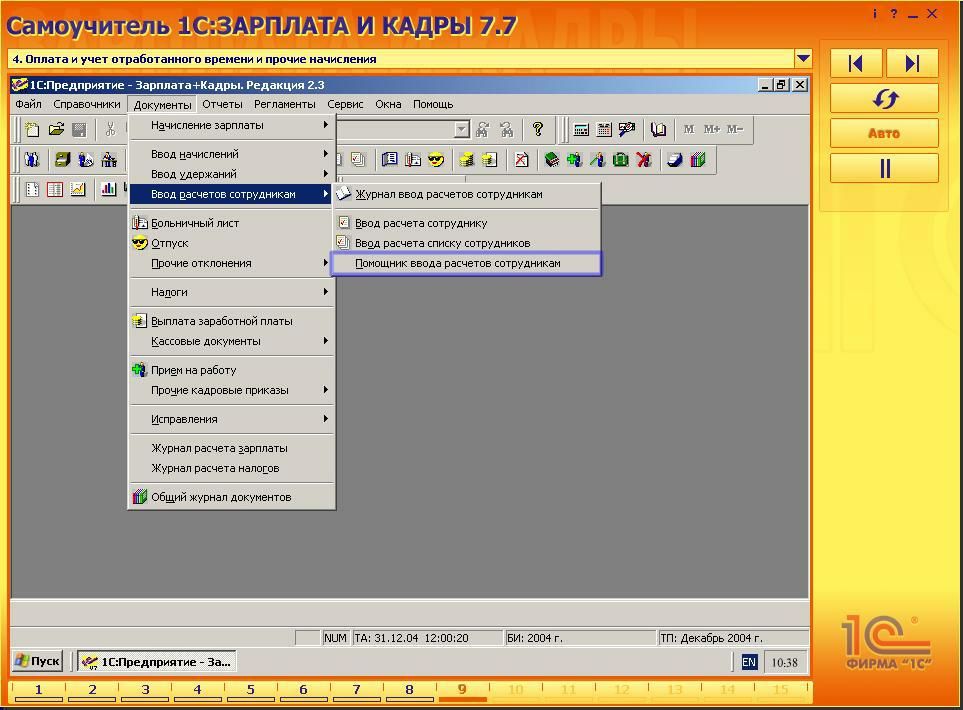The width and height of the screenshot is (963, 710).
Task: Click the red-crossed document icon
Action: [x=521, y=160]
